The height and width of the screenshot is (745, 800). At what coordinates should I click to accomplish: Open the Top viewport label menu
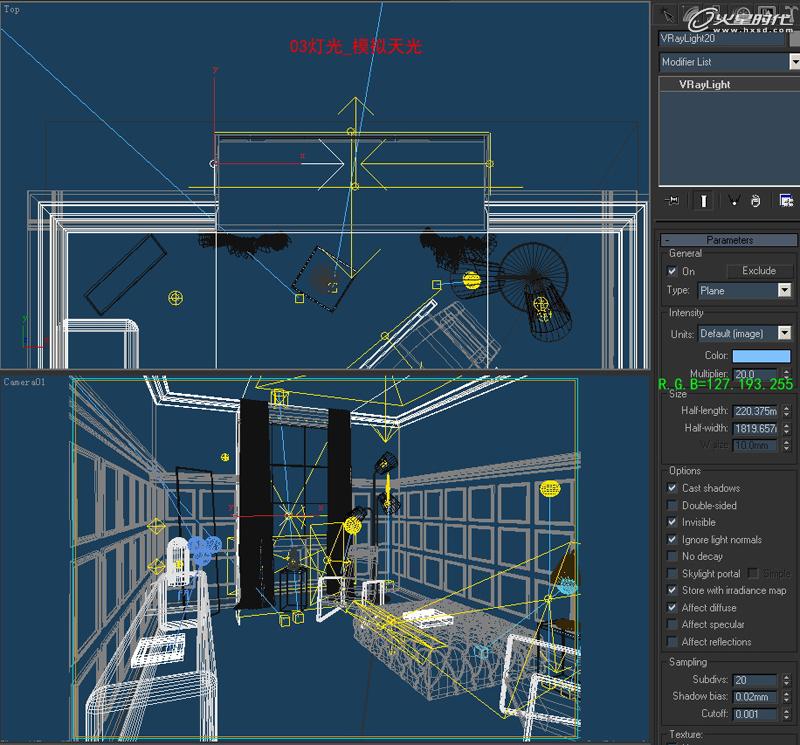coord(11,9)
